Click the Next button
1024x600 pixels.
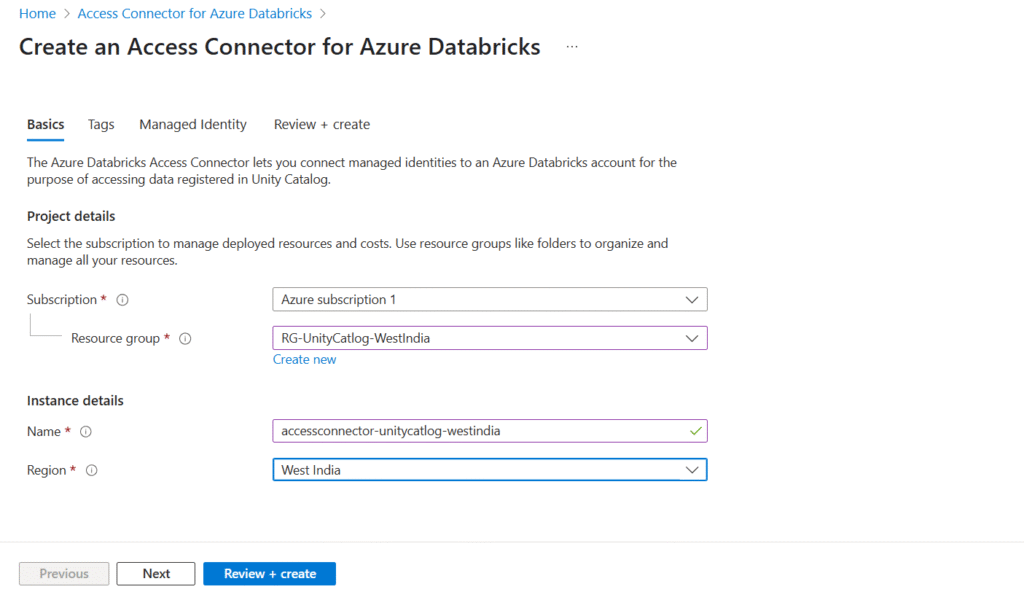pyautogui.click(x=156, y=574)
